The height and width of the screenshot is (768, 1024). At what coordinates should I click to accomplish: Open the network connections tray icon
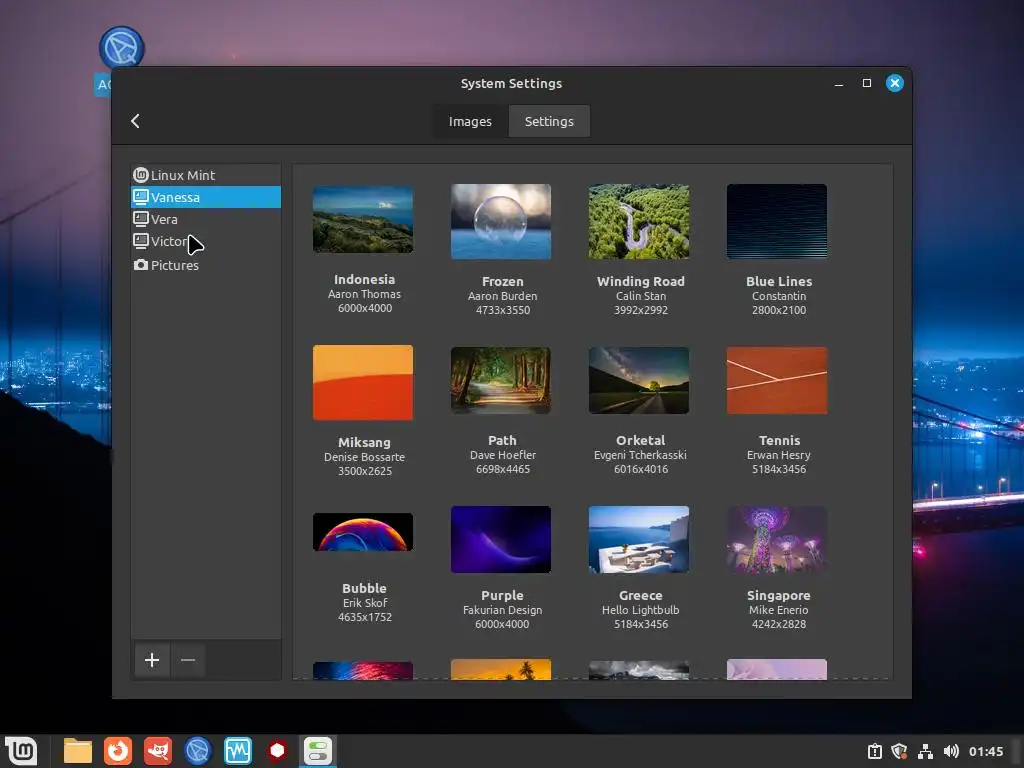(x=925, y=752)
